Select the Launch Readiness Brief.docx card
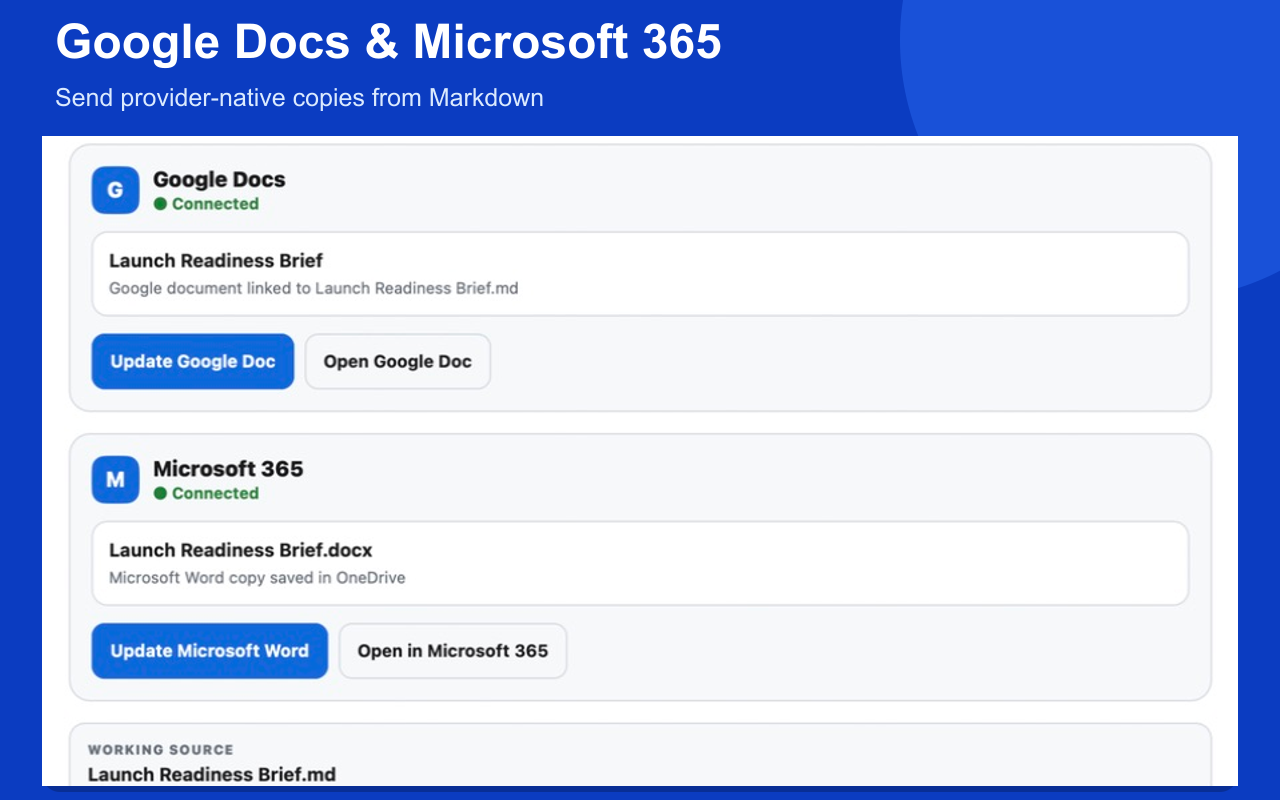The width and height of the screenshot is (1280, 800). (640, 563)
